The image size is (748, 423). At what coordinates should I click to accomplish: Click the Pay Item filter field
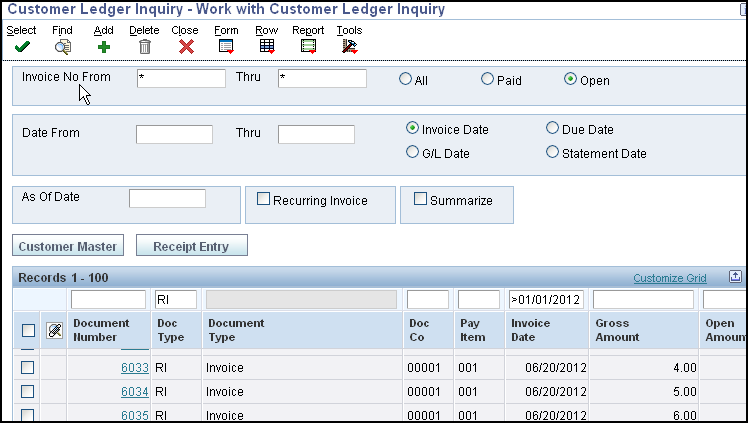pyautogui.click(x=479, y=299)
